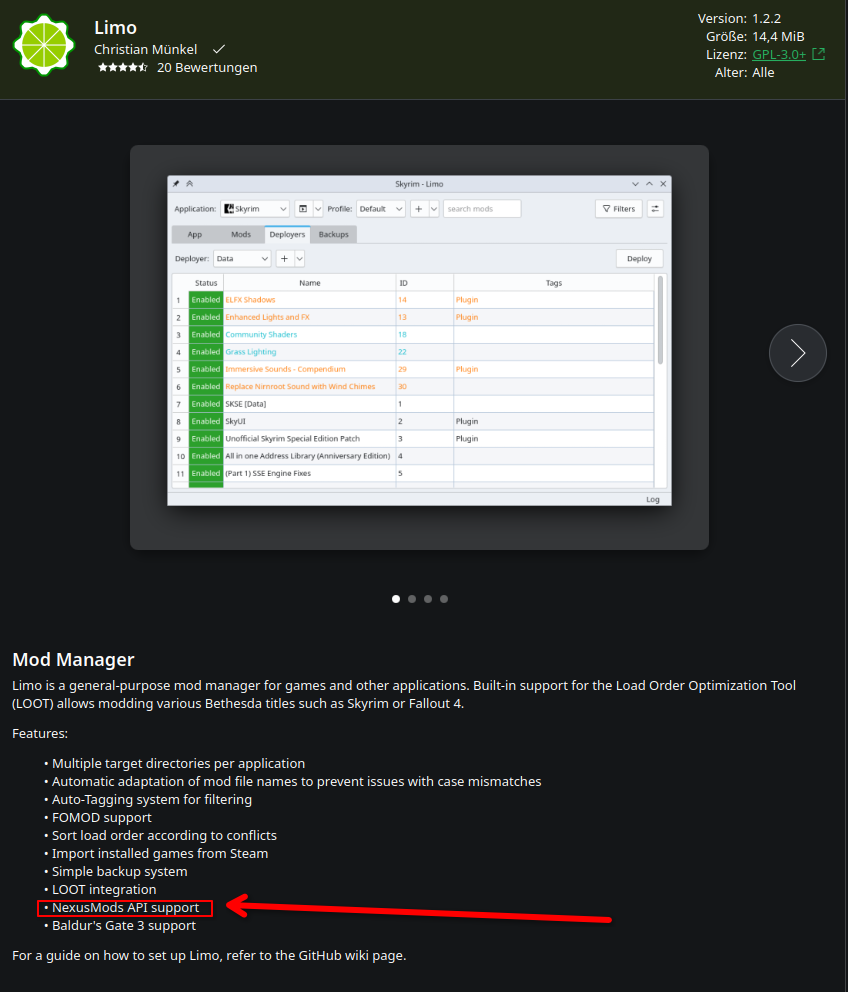Viewport: 848px width, 992px height.
Task: Select the Deployers tab in the preview screenshot
Action: tap(287, 234)
